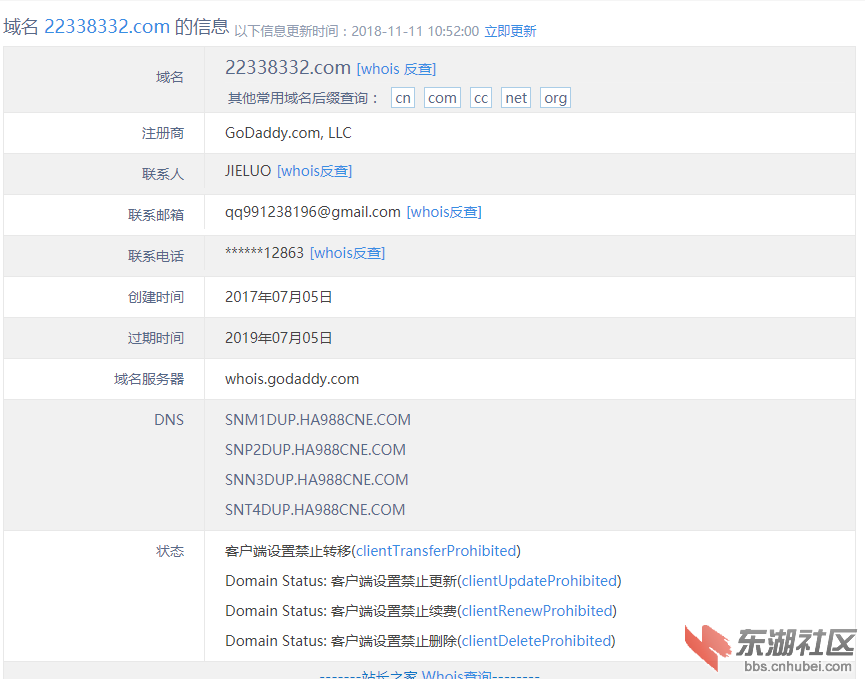Open the clientTransferProhibited status link
865x679 pixels.
click(436, 551)
